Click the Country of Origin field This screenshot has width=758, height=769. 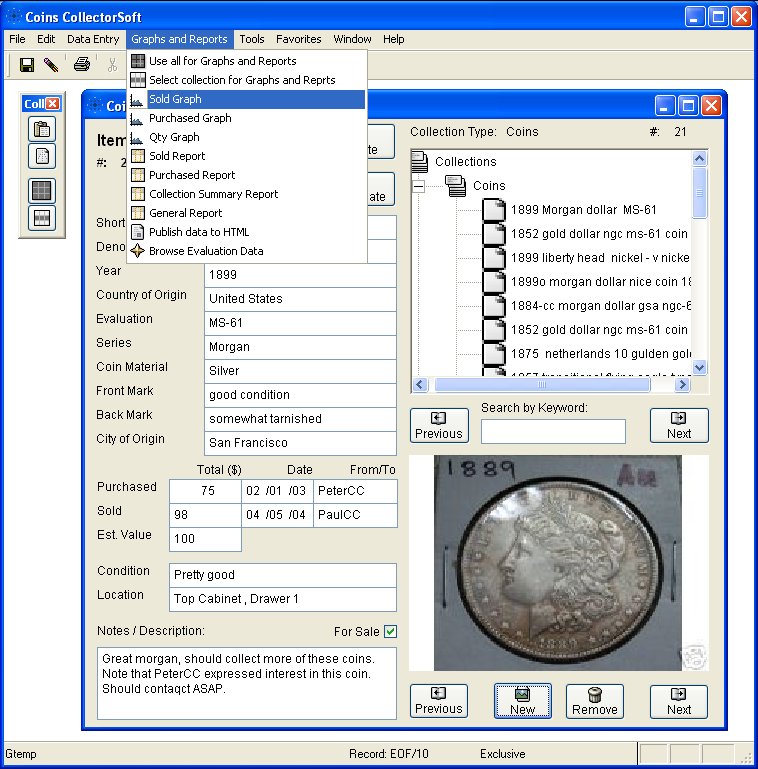(300, 299)
